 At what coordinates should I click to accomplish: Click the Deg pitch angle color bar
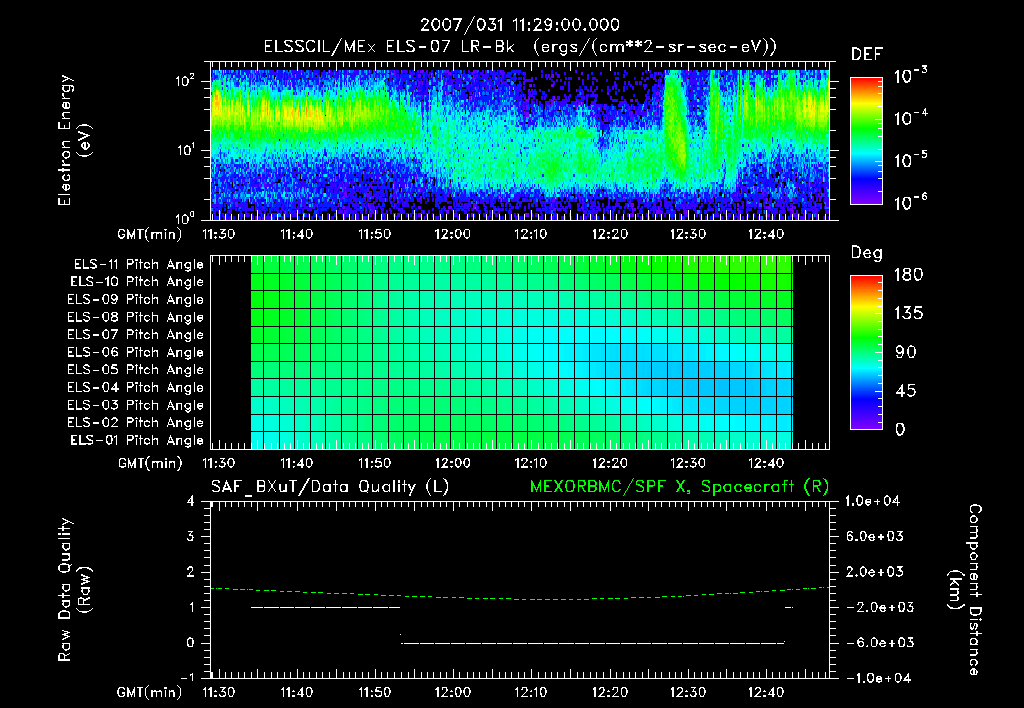click(866, 352)
